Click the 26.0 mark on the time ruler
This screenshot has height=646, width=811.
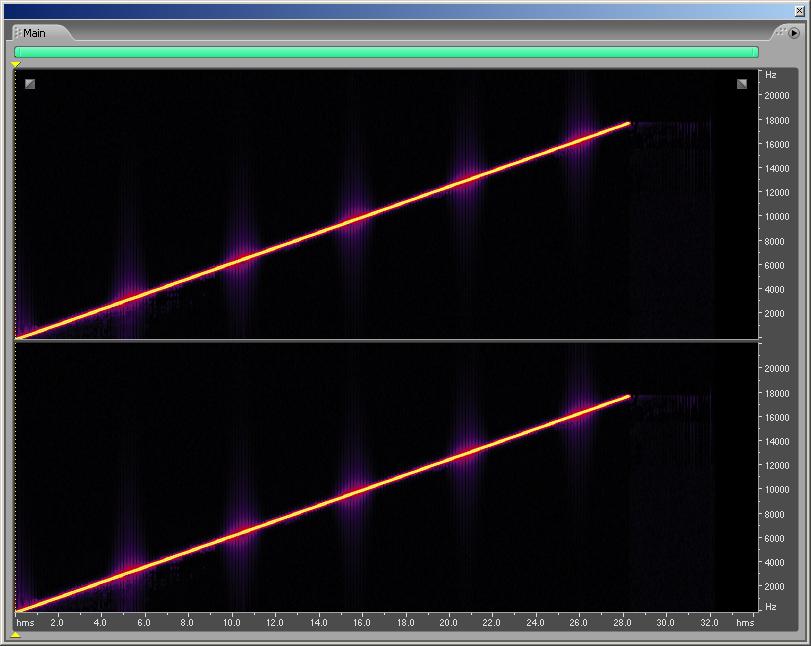(x=578, y=623)
